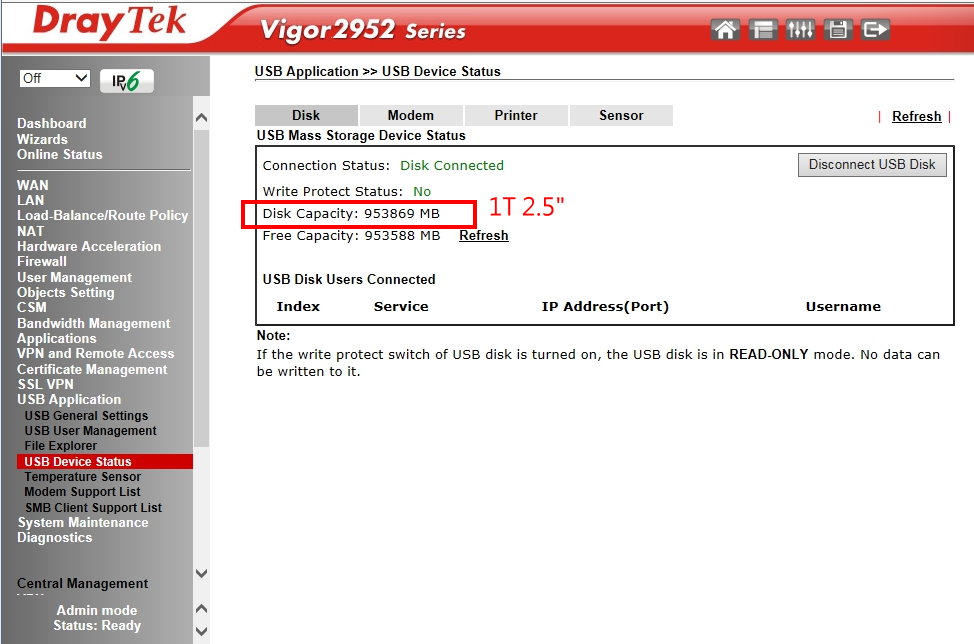
Task: Click the Username column header
Action: (843, 306)
